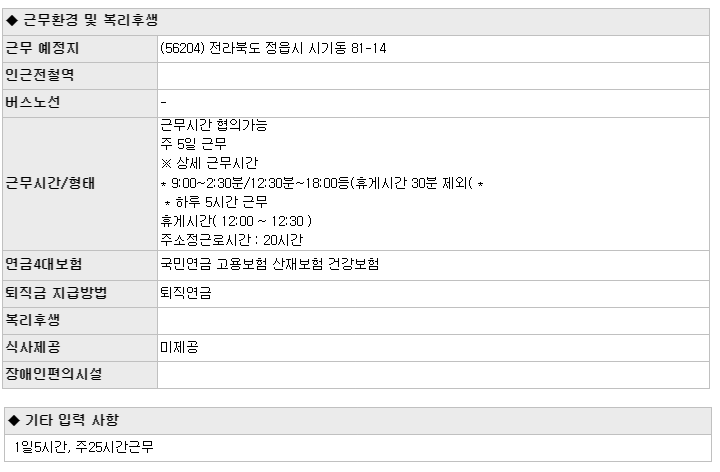Select the 장애인편의시설 label cell
720x472 pixels.
point(80,375)
